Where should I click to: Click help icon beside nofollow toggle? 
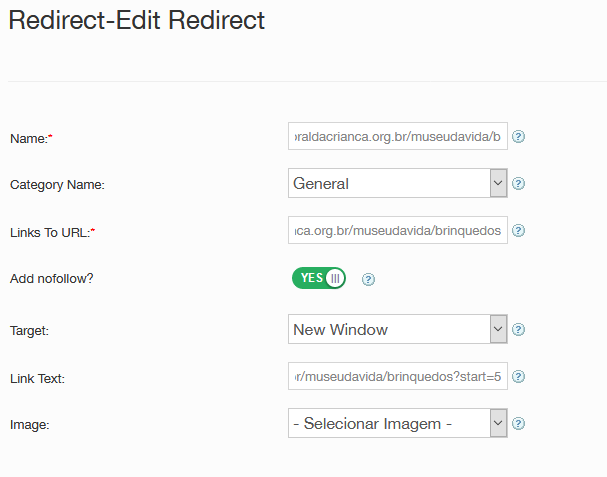point(368,279)
